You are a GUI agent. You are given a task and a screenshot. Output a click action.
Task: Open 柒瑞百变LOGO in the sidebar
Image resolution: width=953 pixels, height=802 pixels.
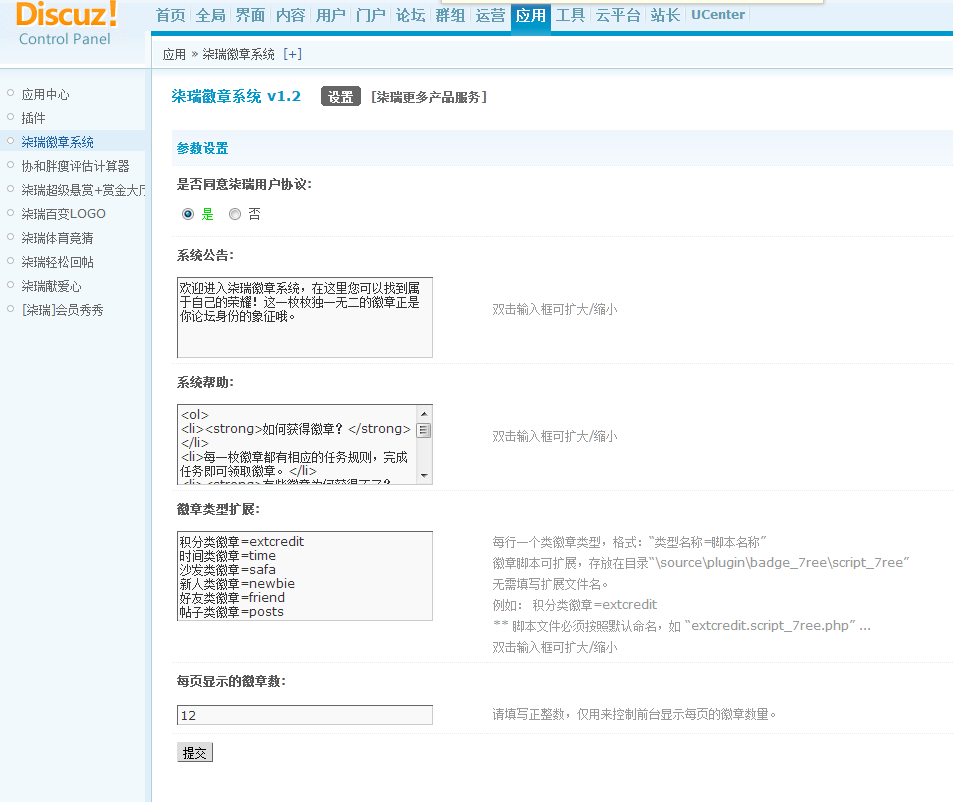click(63, 214)
